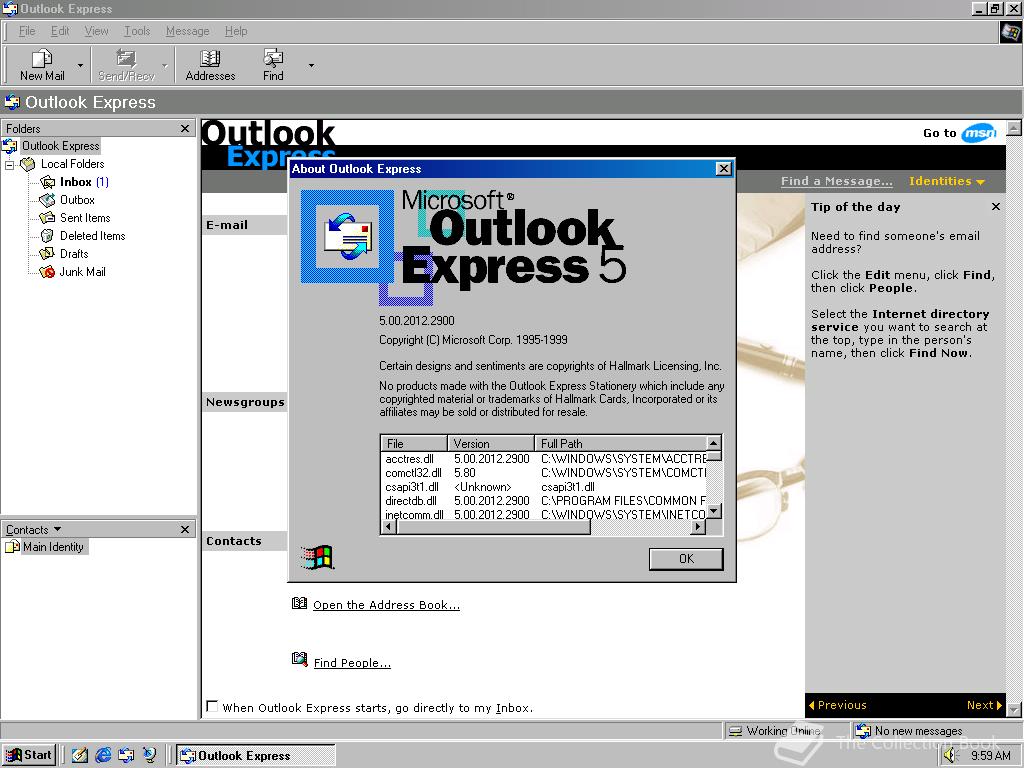Click the Go to MSN logo

pos(979,133)
